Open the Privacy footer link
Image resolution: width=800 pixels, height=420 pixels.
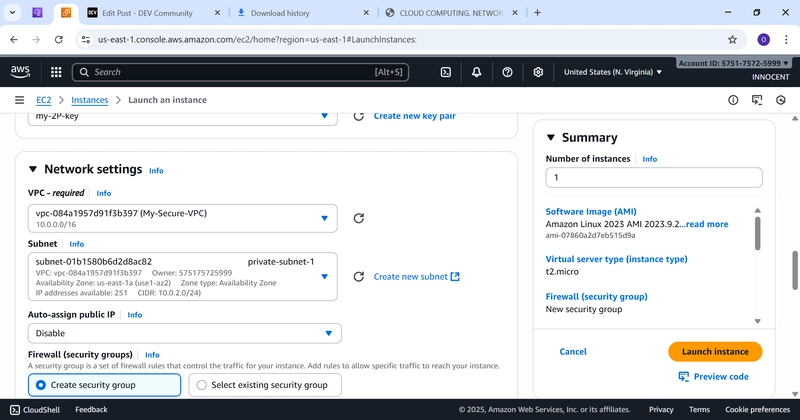tap(661, 410)
